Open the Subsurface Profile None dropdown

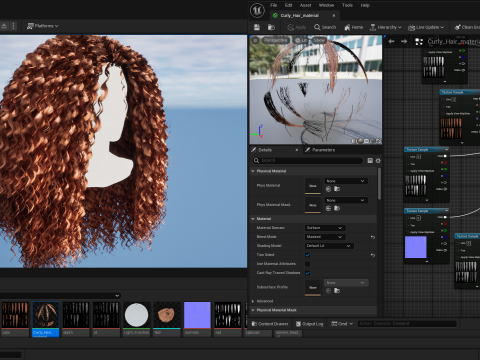[x=346, y=283]
